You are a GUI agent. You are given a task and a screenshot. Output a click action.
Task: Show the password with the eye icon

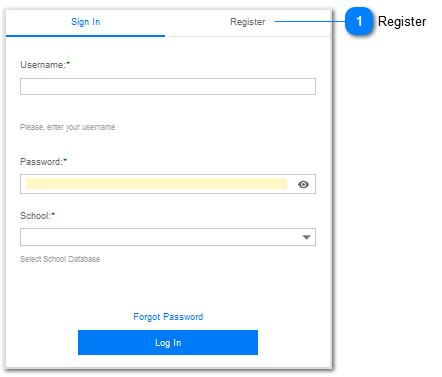click(303, 184)
